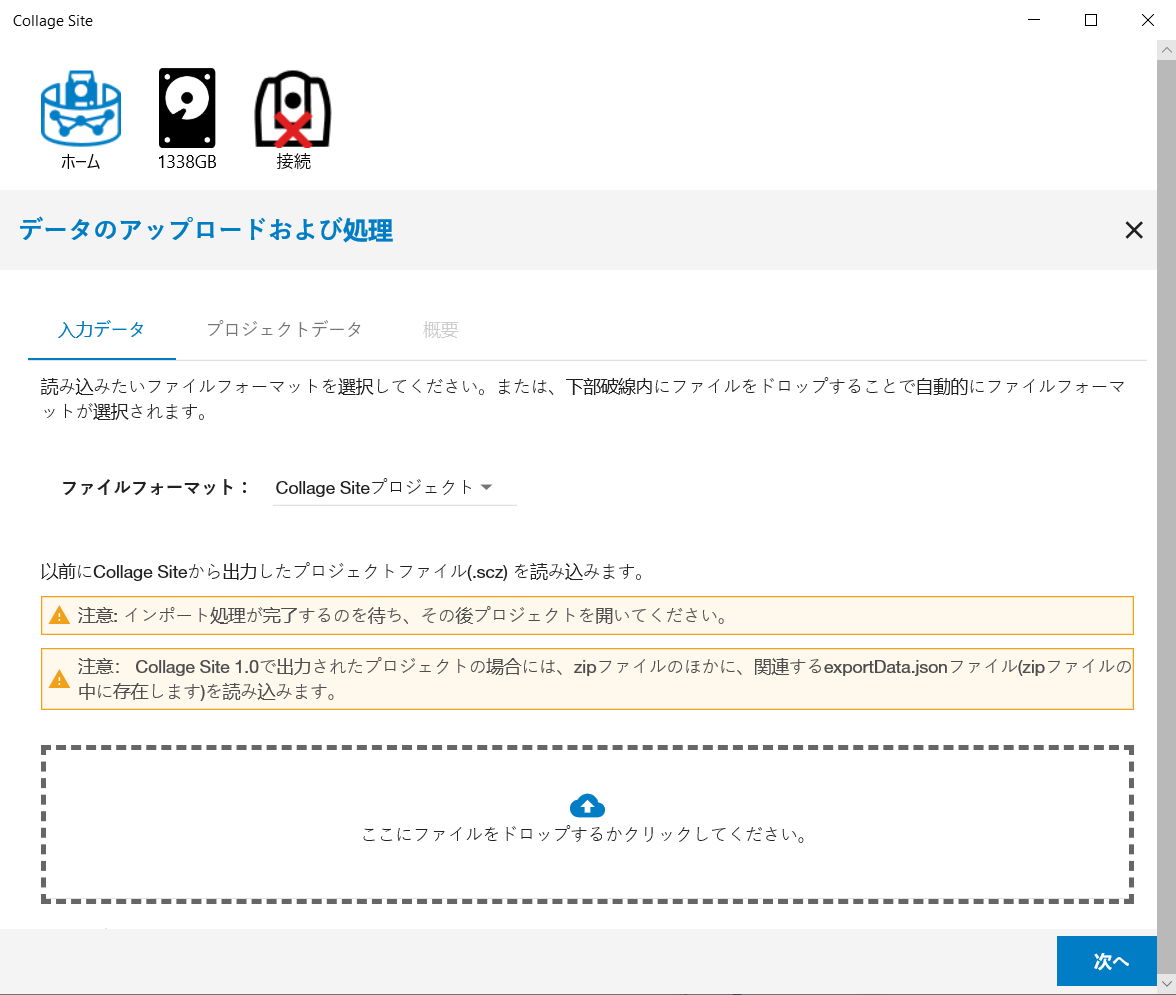Open the ファイルフォーマット dropdown showing Collage Siteプロジェクト
This screenshot has width=1176, height=995.
[x=375, y=487]
